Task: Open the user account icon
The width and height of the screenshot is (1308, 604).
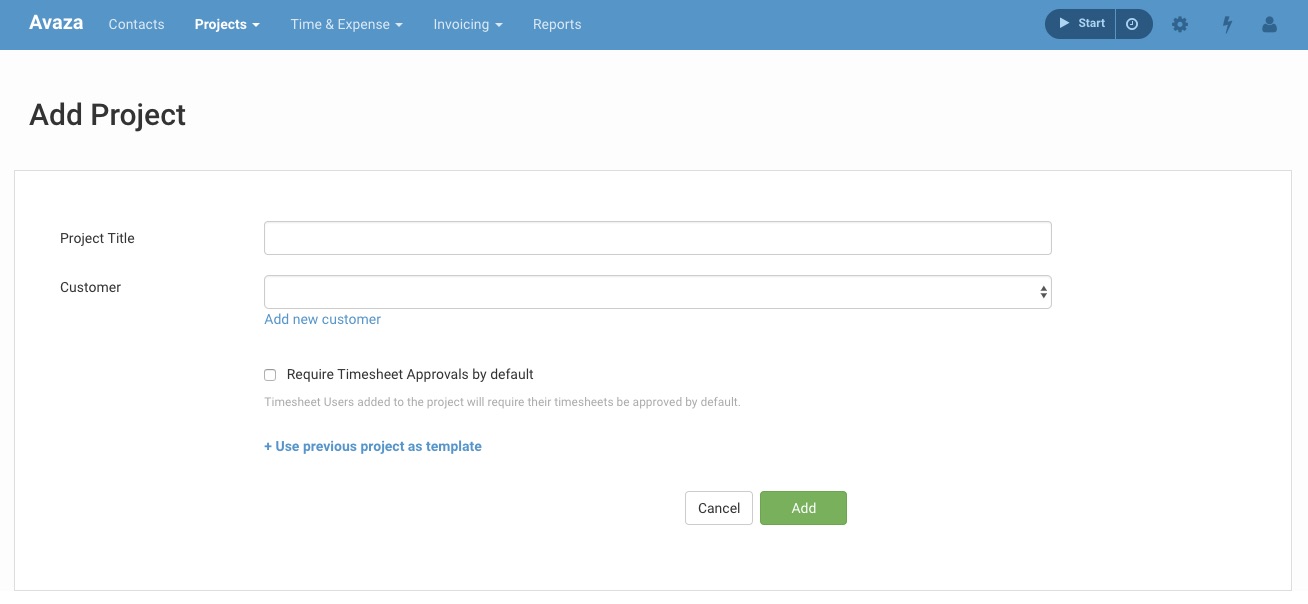Action: click(1270, 24)
